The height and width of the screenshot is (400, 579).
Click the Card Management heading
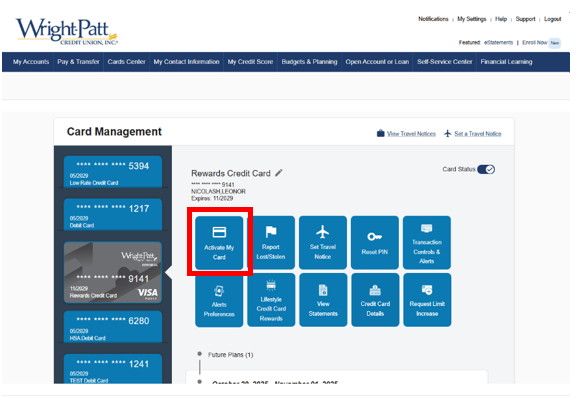coord(114,131)
